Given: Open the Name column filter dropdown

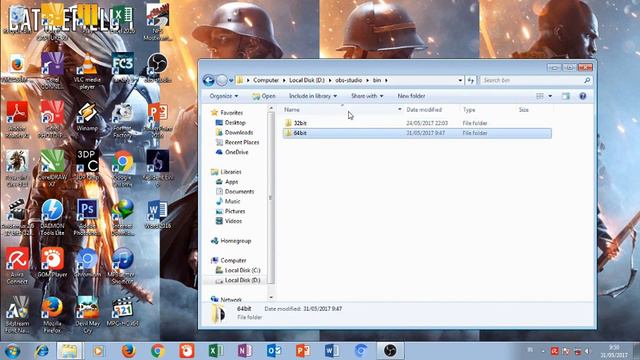Looking at the screenshot, I should tap(400, 109).
